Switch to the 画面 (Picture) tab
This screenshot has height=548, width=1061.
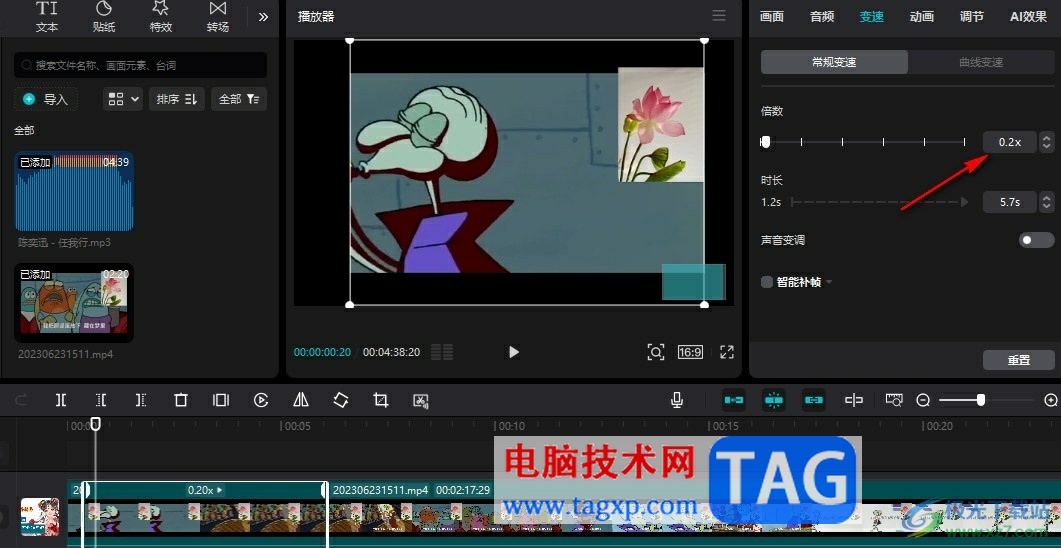(x=772, y=17)
